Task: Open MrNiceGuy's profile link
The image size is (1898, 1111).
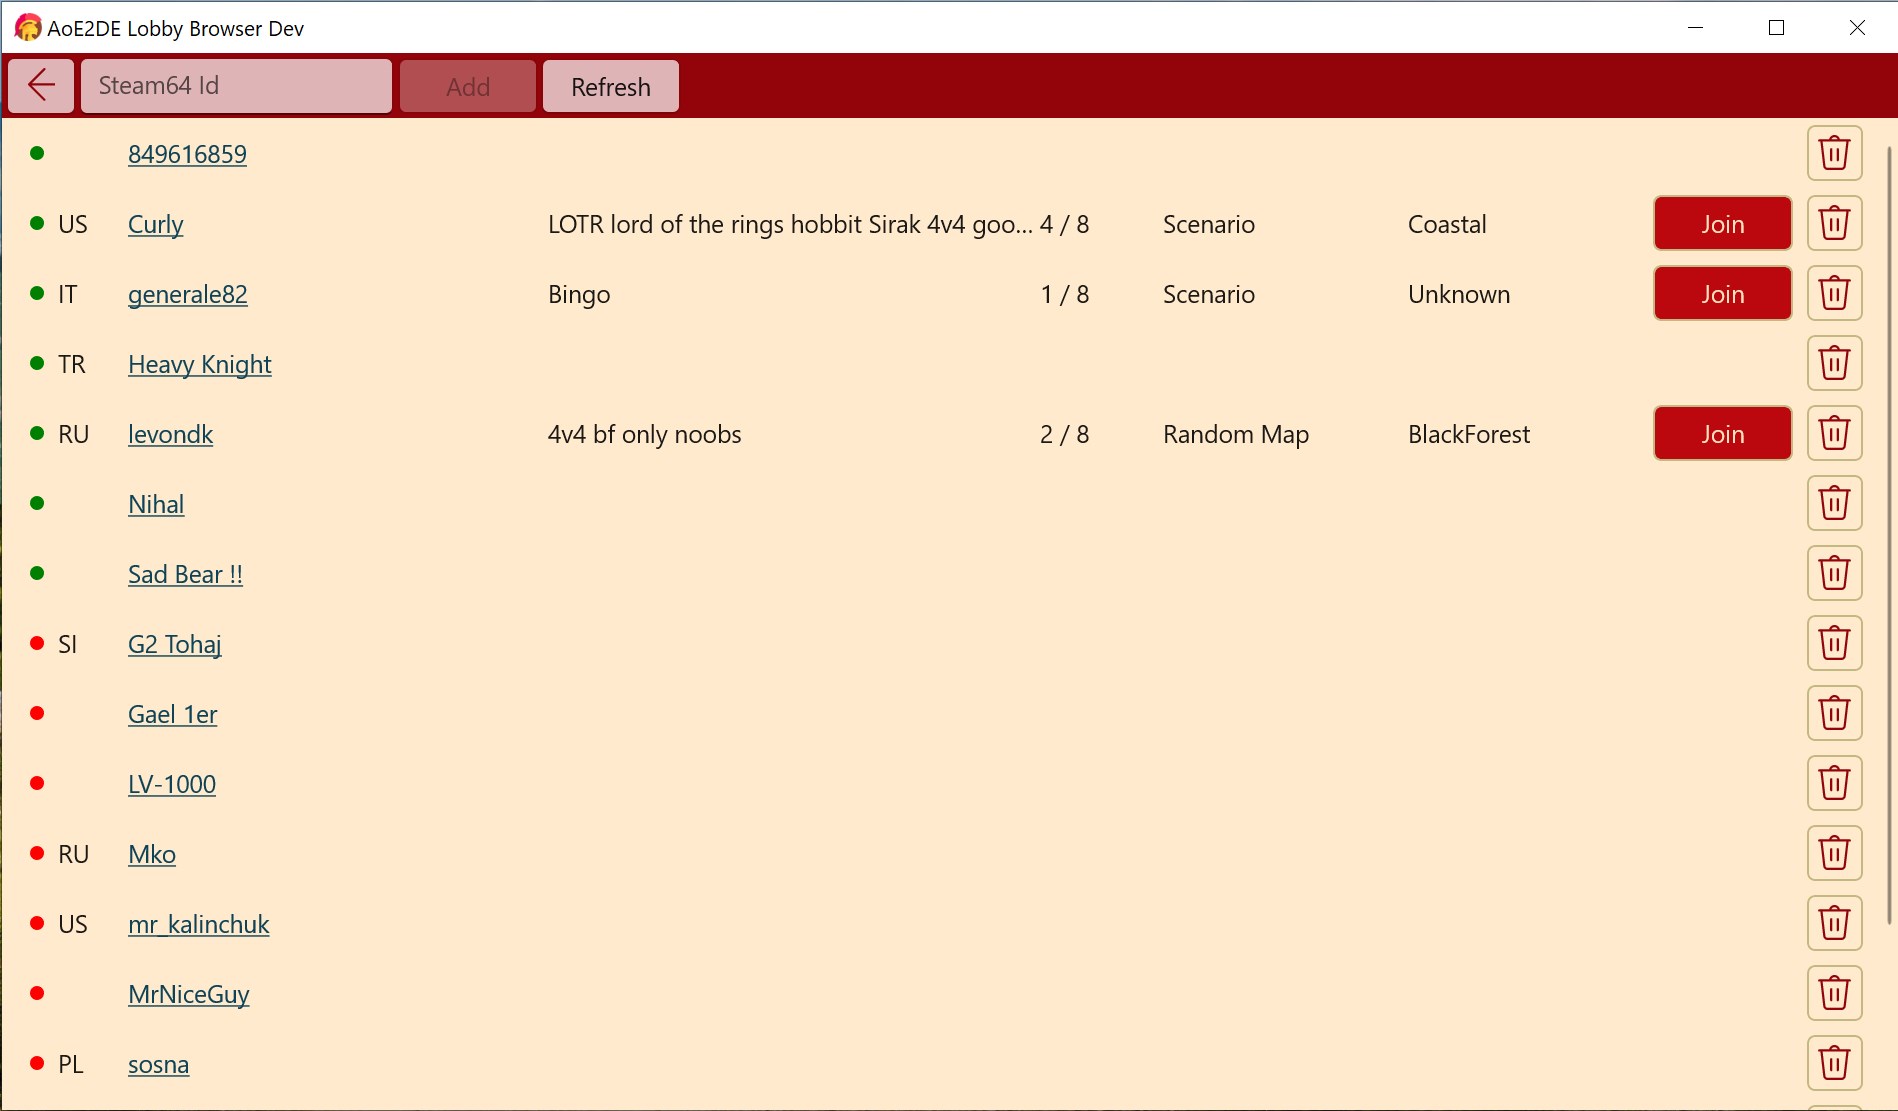Action: (x=189, y=994)
